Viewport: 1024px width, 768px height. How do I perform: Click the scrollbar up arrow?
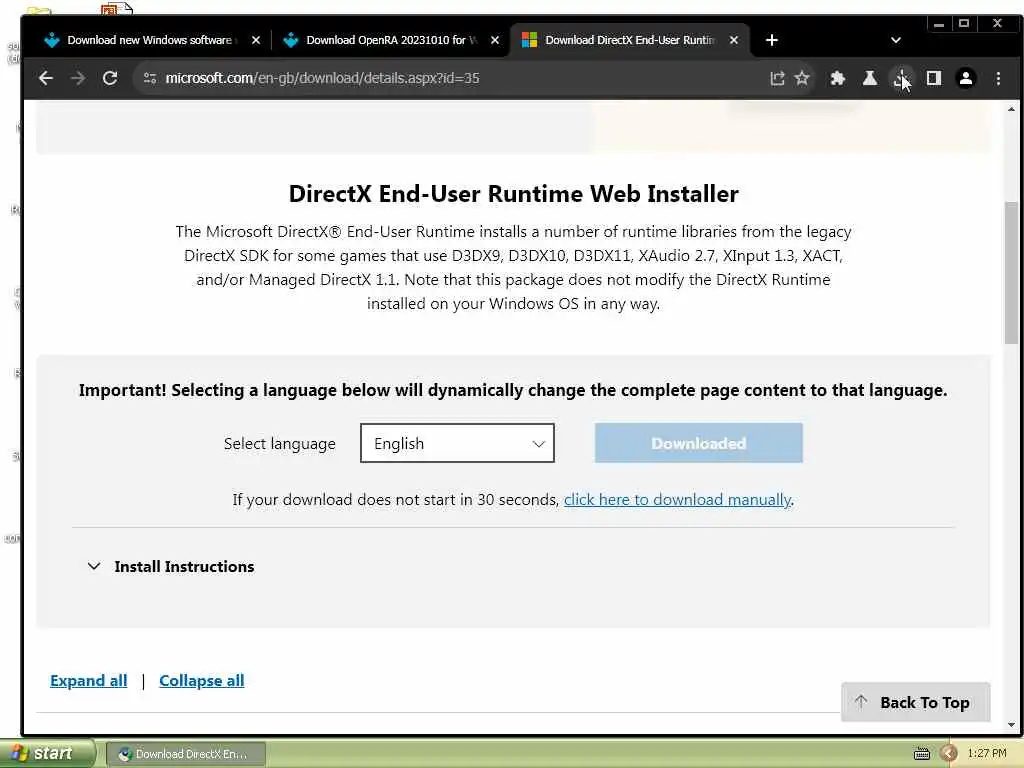click(x=1011, y=109)
